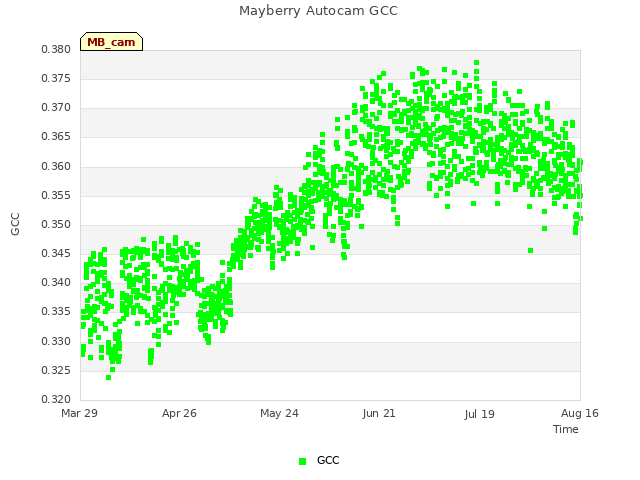Screen dimensions: 640x480
Task: Click the Aug 16 x-axis label
Action: (580, 413)
